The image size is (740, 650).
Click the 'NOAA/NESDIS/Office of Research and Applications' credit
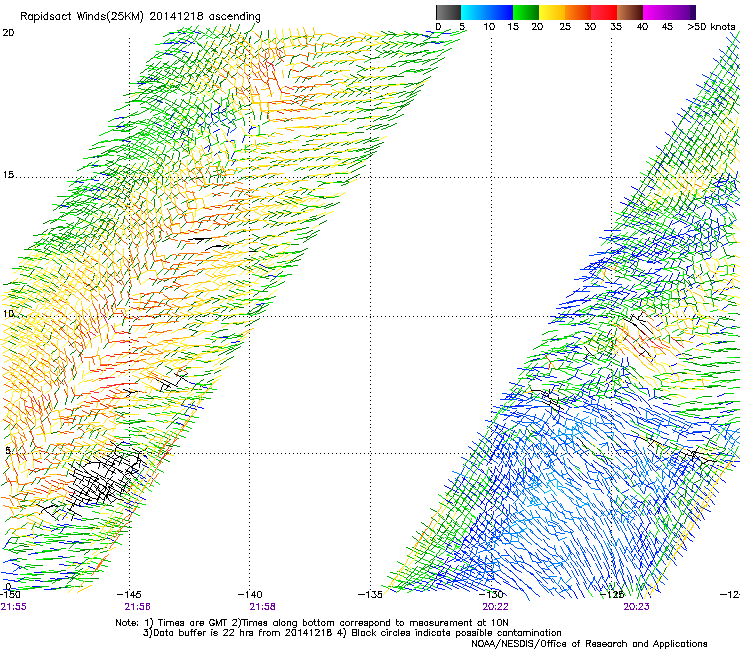coord(589,644)
